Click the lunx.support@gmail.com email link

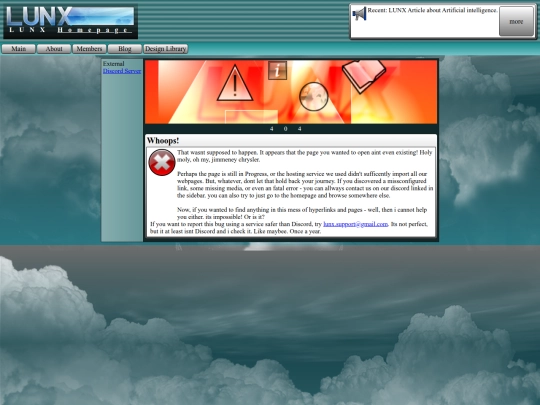coord(356,224)
